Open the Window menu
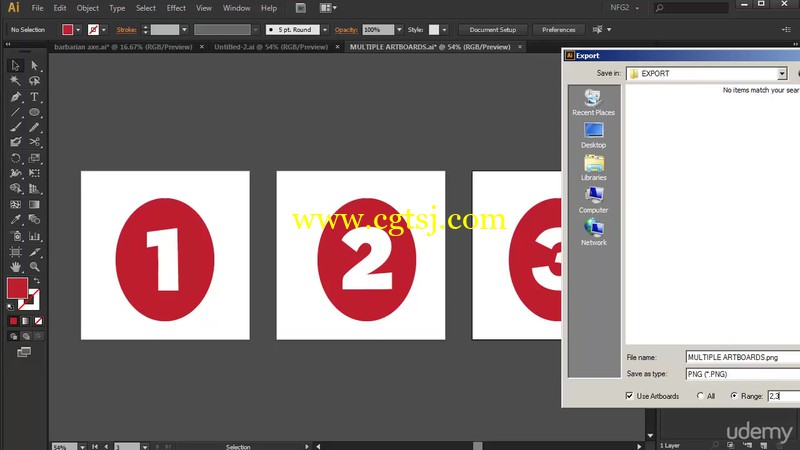This screenshot has width=800, height=450. pos(236,8)
